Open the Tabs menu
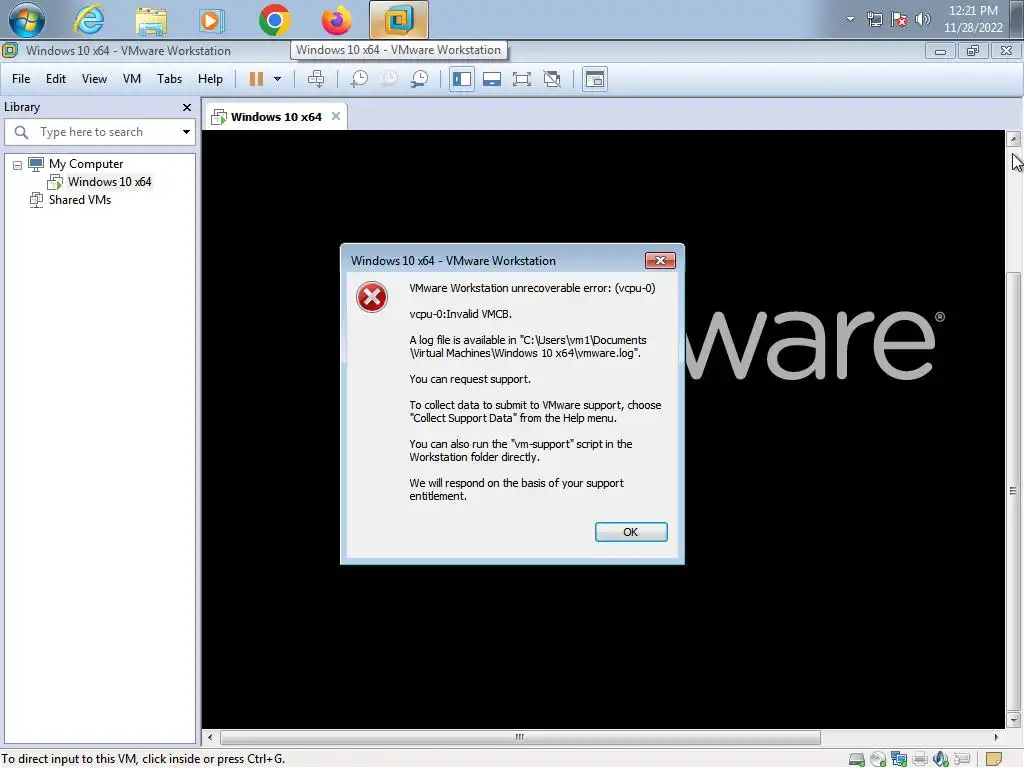The image size is (1024, 768). point(169,79)
